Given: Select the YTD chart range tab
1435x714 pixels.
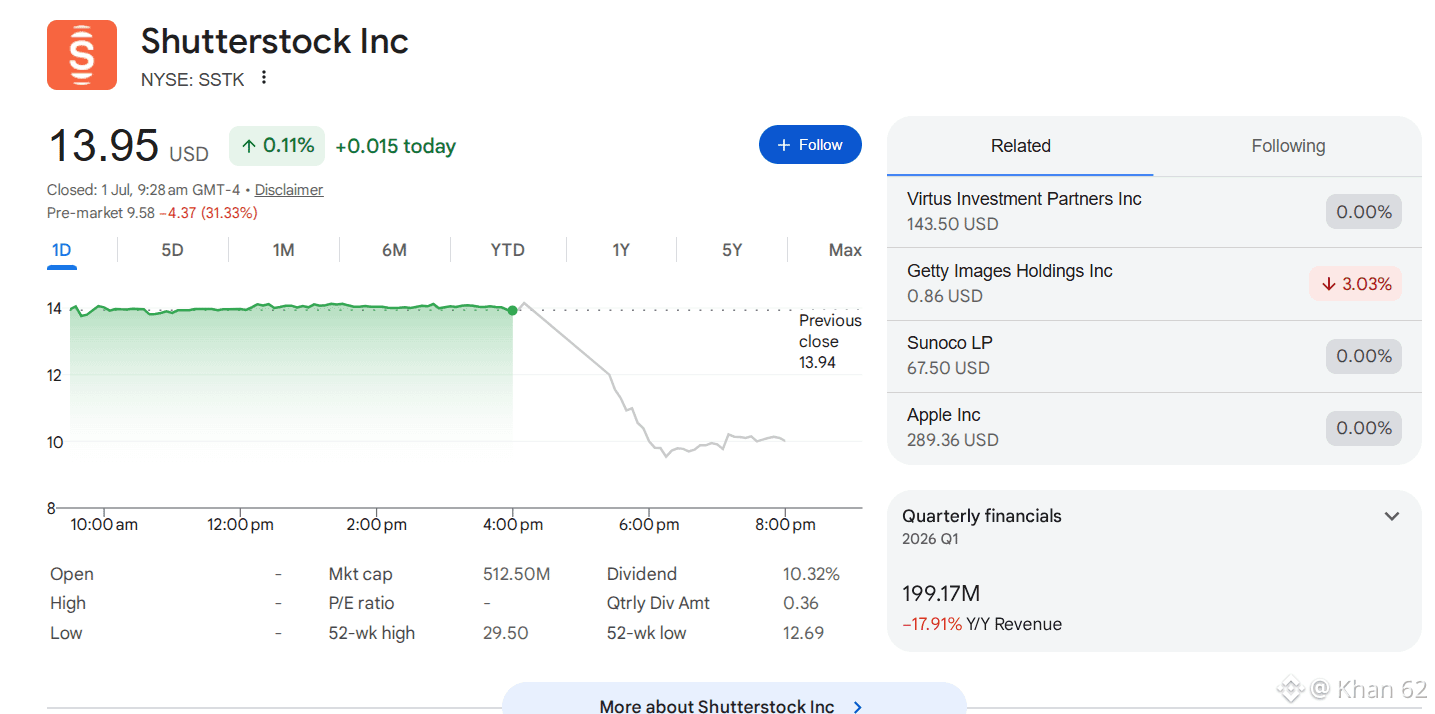Looking at the screenshot, I should coord(507,250).
